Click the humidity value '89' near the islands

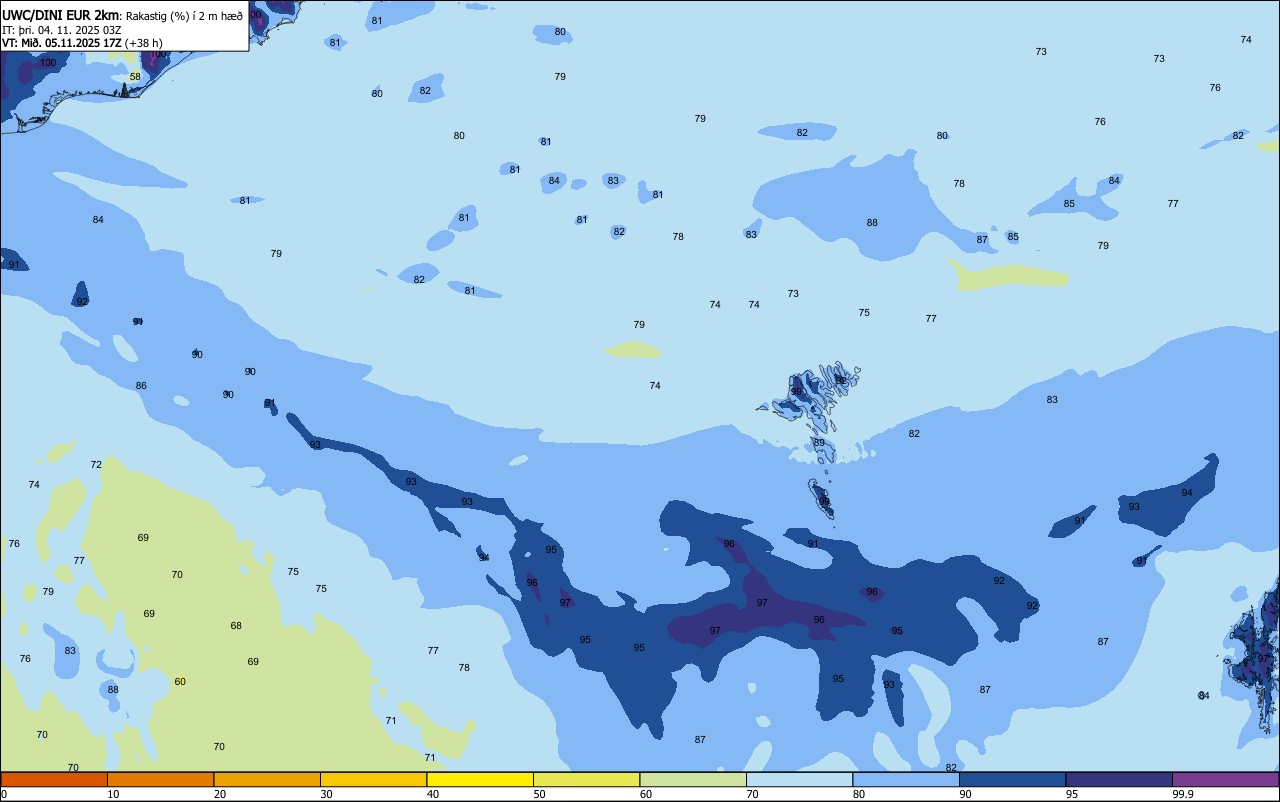click(819, 443)
